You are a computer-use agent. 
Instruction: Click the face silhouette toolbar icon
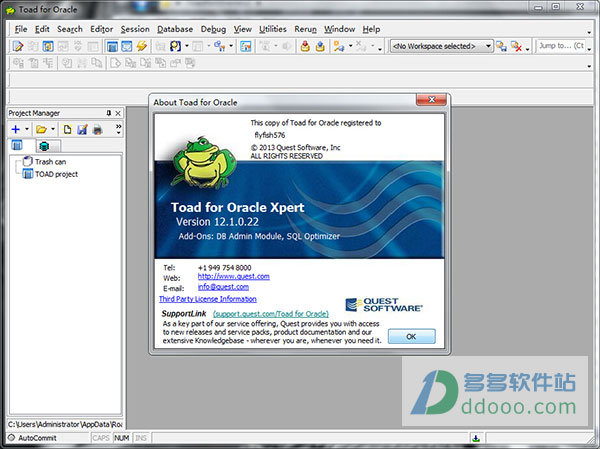[175, 46]
